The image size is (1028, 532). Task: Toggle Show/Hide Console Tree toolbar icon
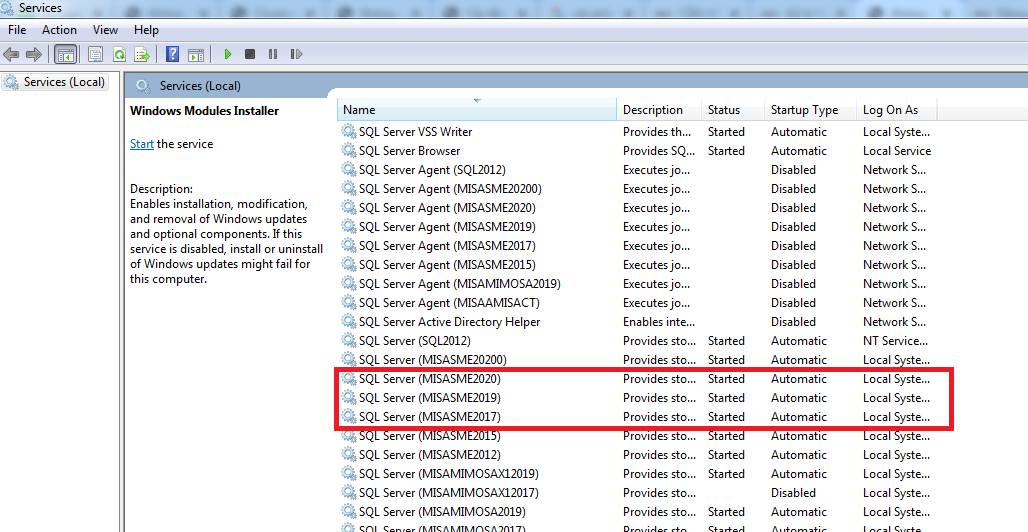click(x=66, y=54)
